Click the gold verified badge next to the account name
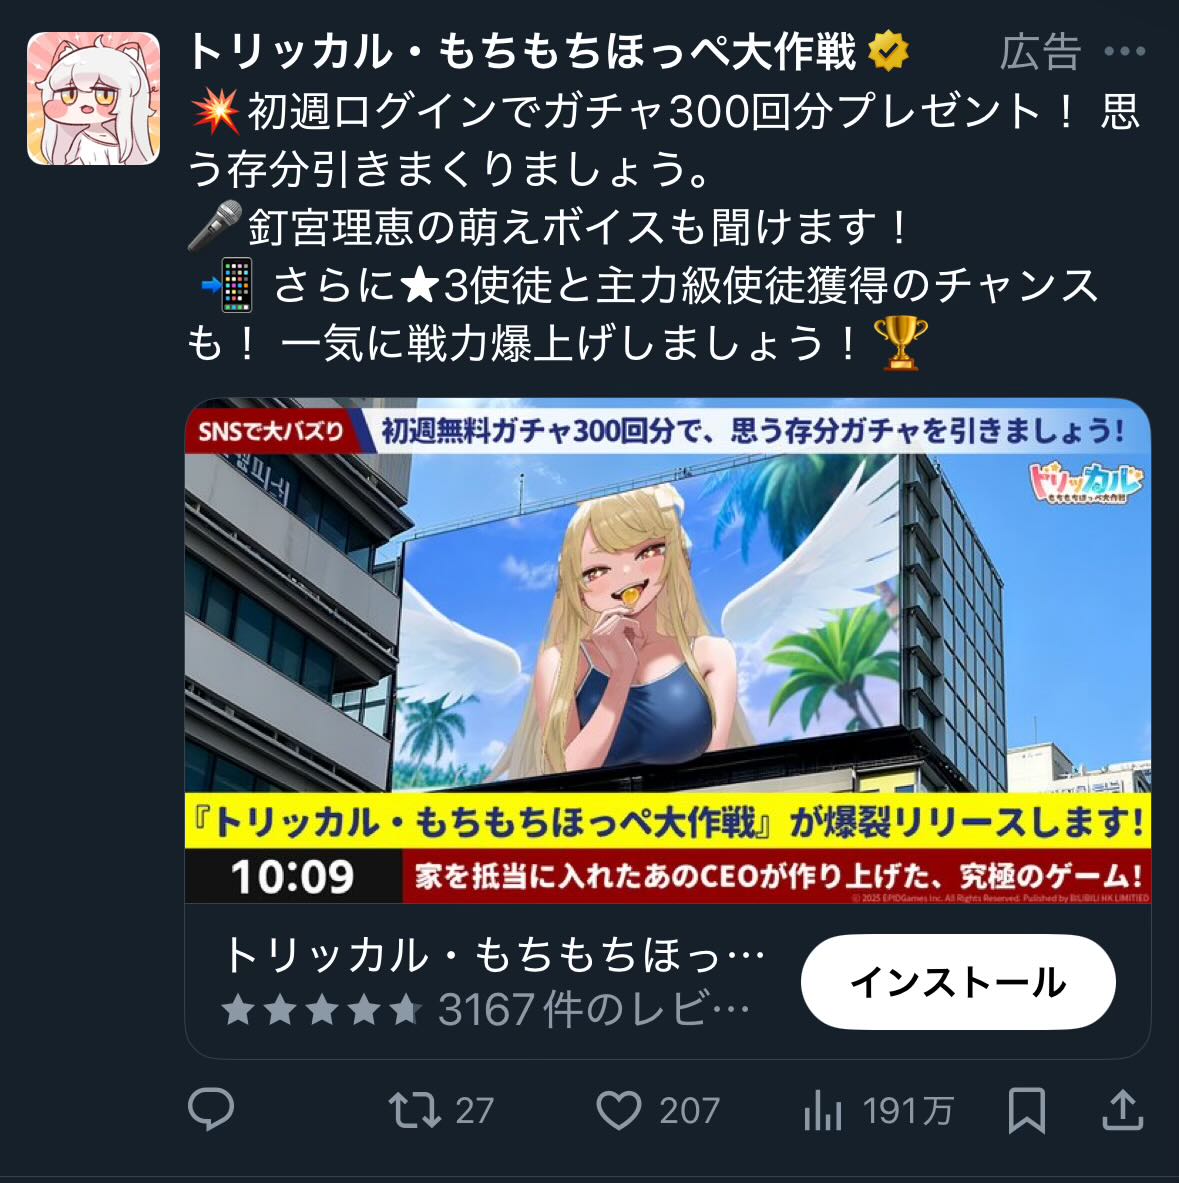 point(888,51)
